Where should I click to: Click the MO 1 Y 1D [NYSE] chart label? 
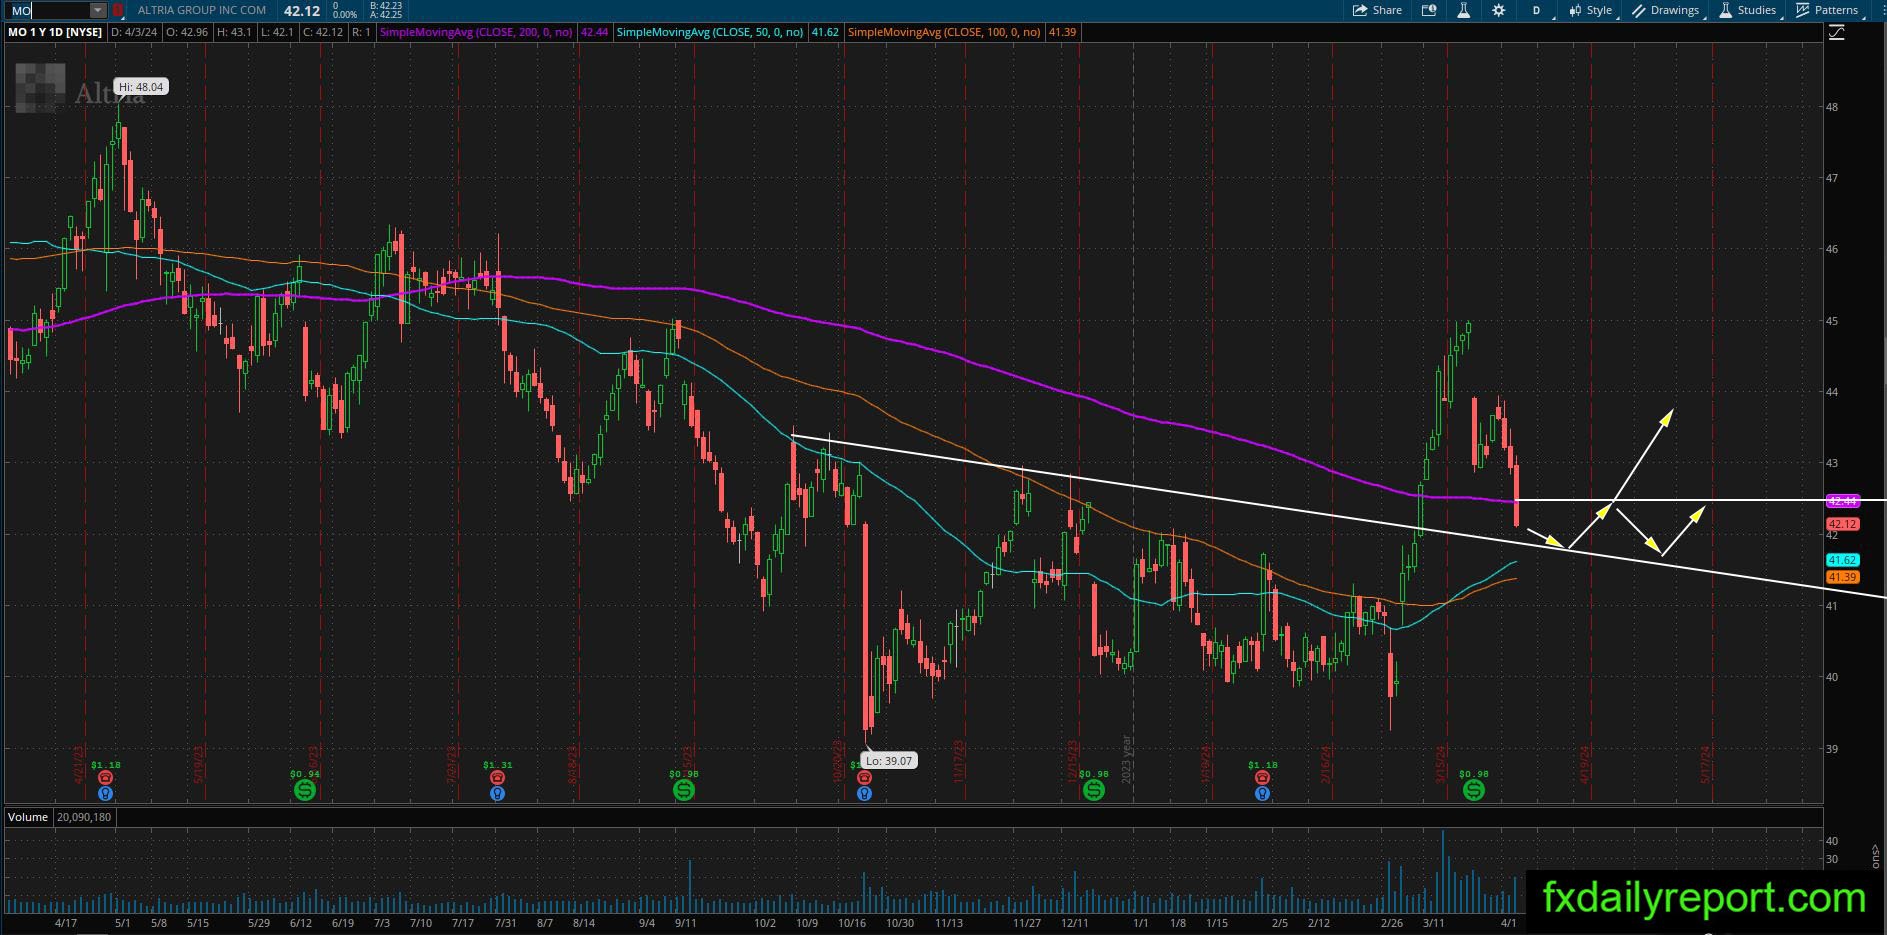pos(55,32)
